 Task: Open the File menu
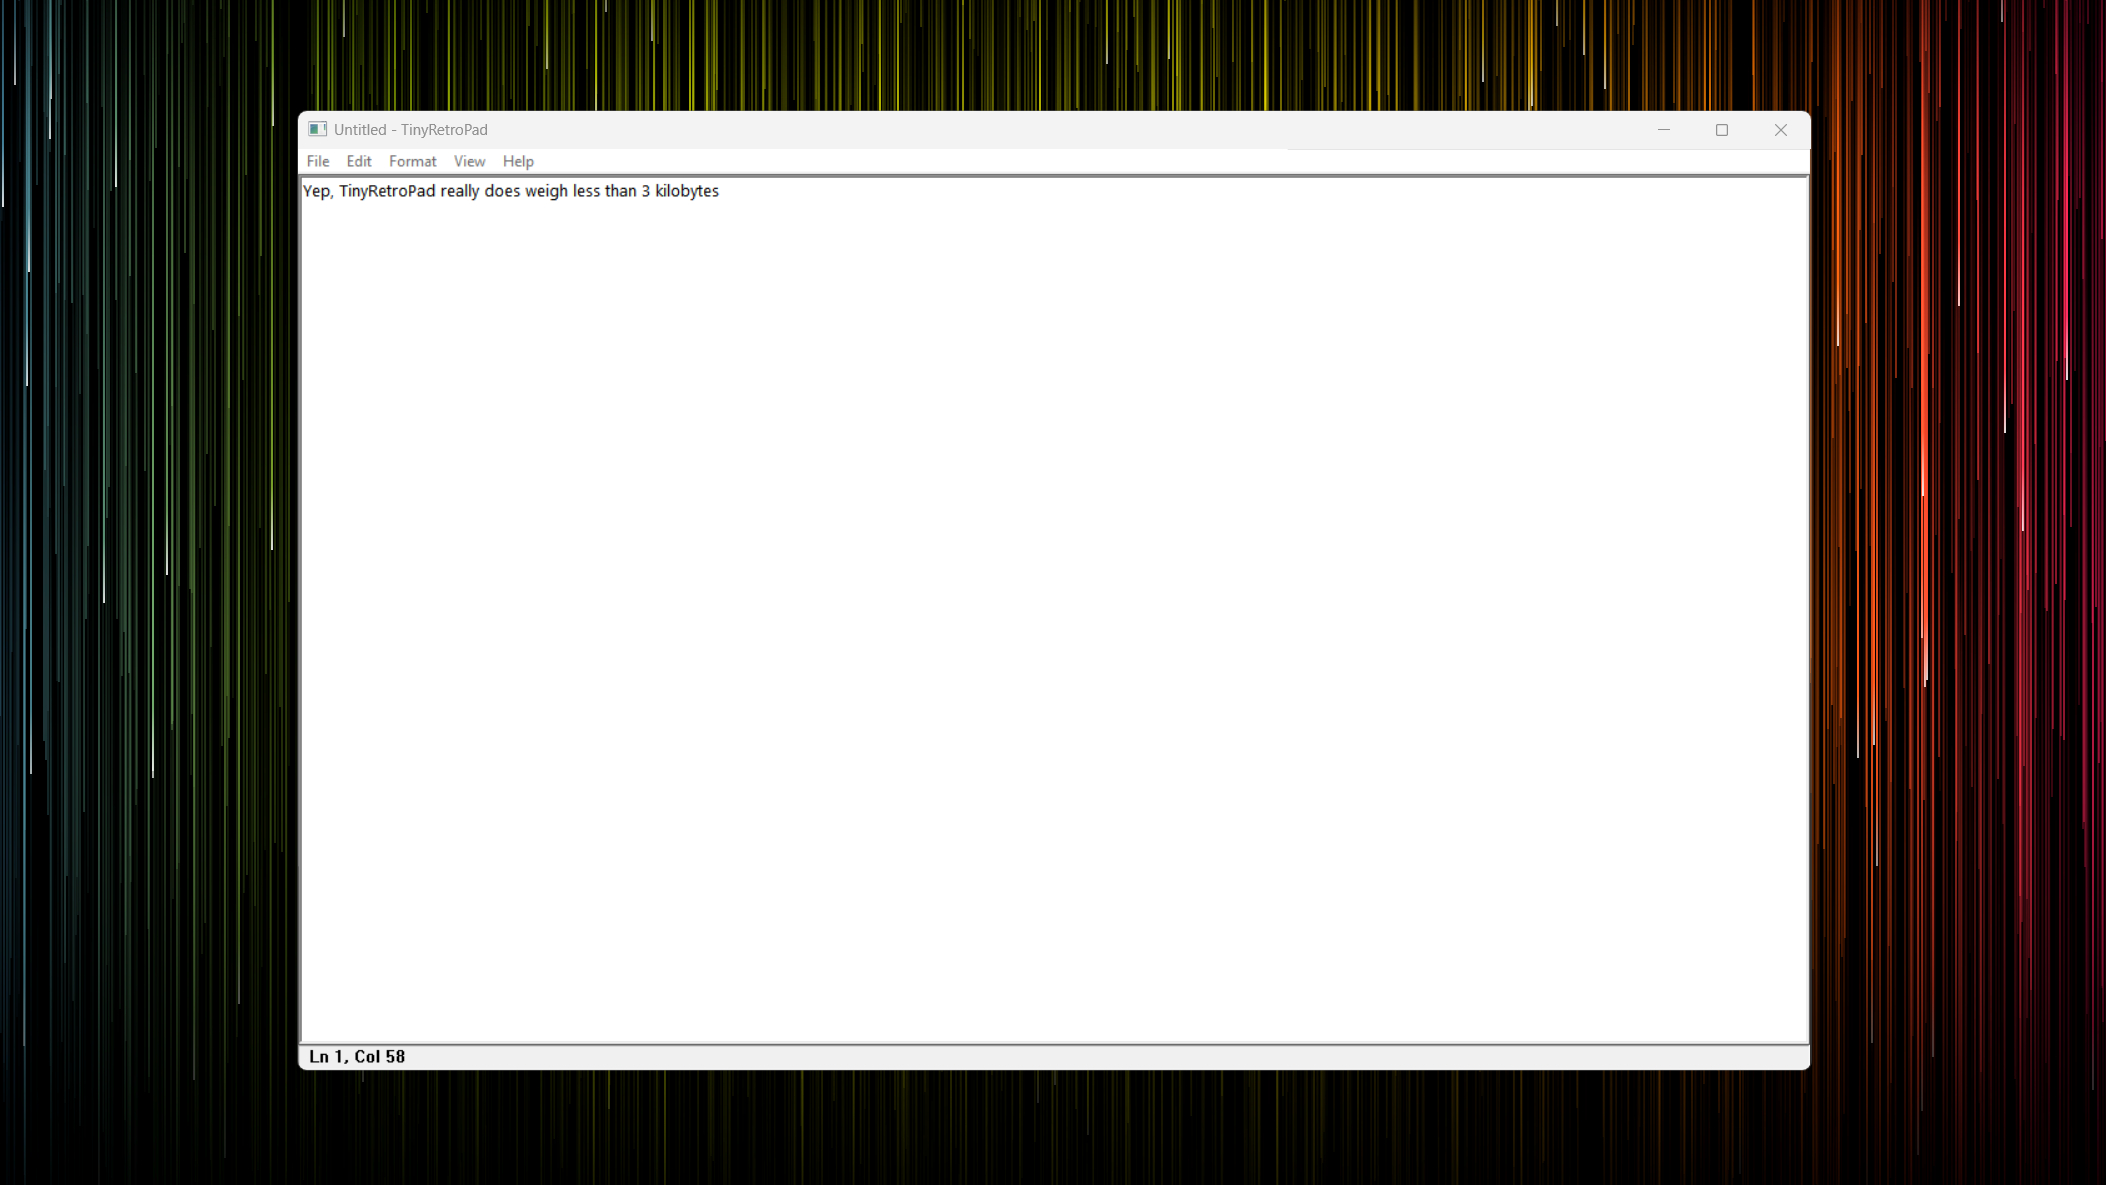pos(318,161)
